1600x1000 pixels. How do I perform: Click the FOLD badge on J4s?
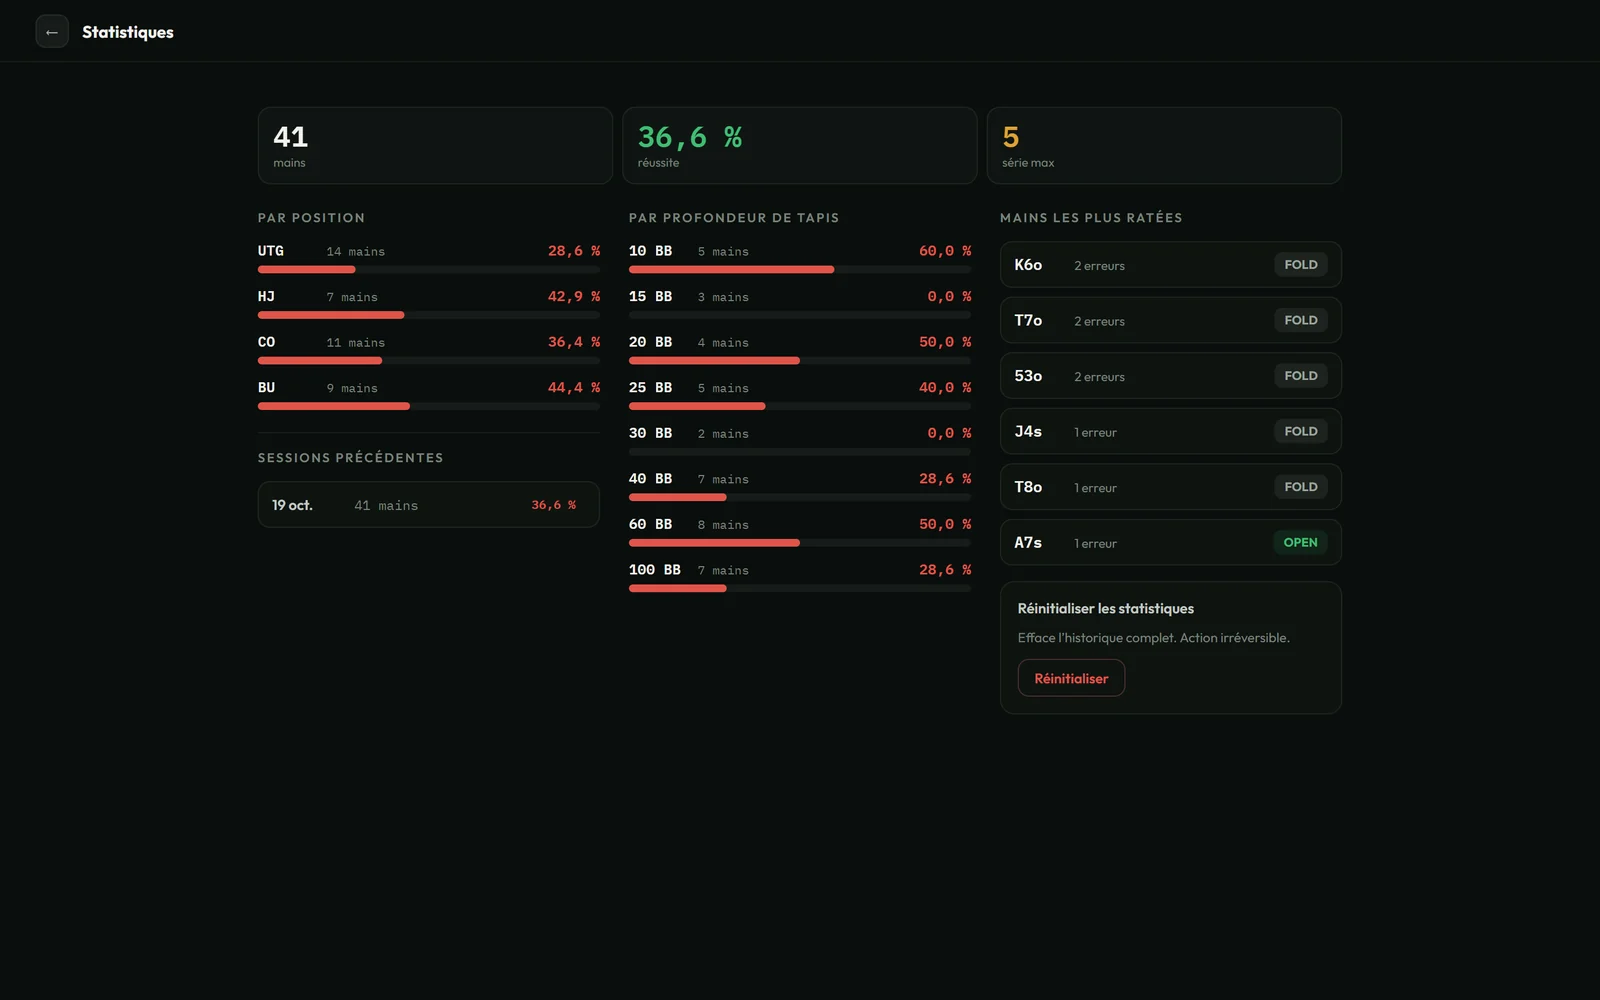click(1301, 431)
